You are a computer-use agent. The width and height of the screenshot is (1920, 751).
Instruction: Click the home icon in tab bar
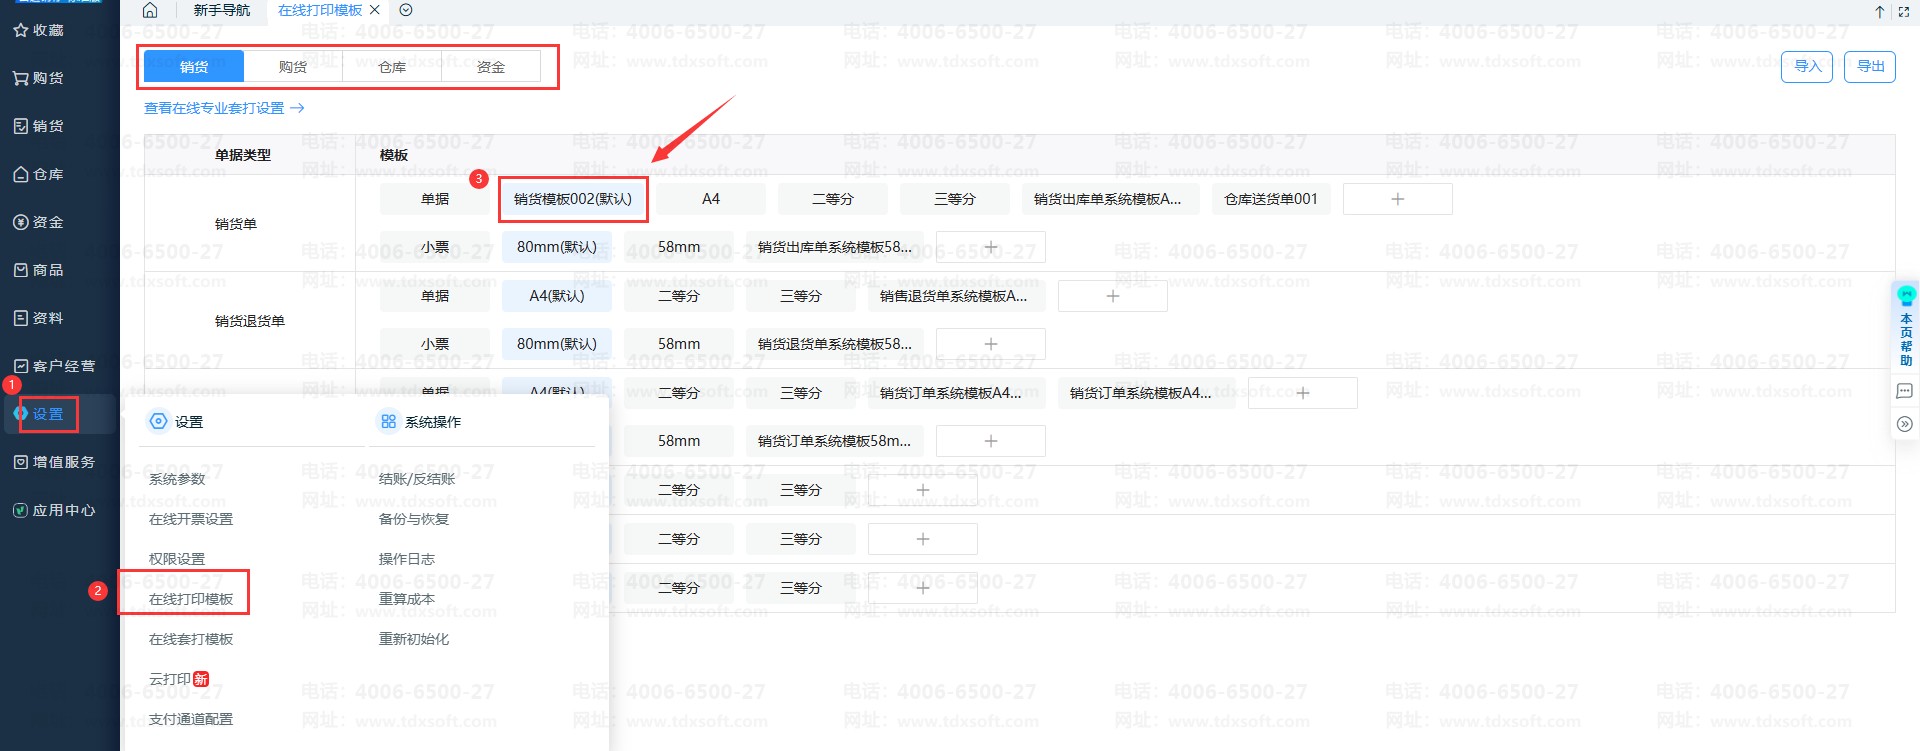pyautogui.click(x=150, y=10)
